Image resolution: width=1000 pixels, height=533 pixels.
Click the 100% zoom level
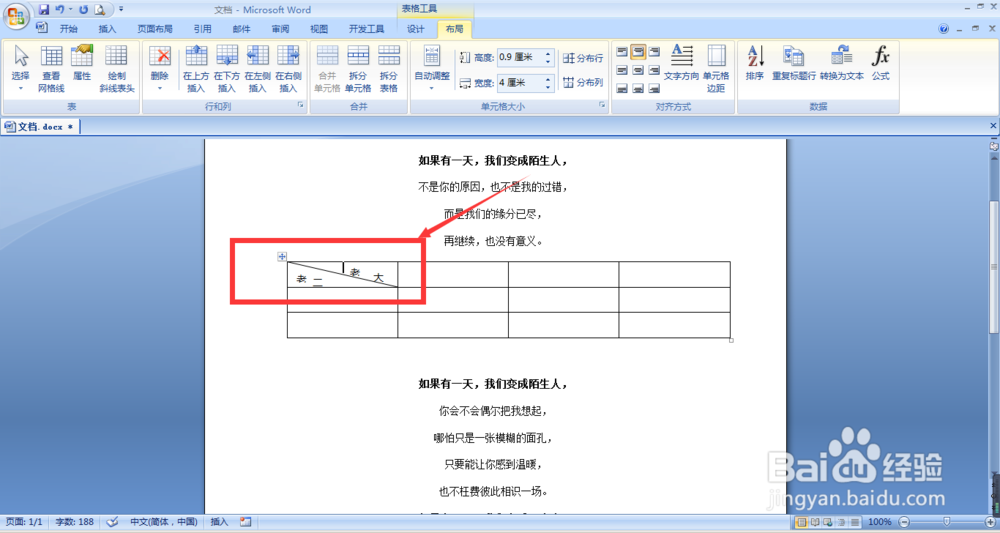coord(880,522)
